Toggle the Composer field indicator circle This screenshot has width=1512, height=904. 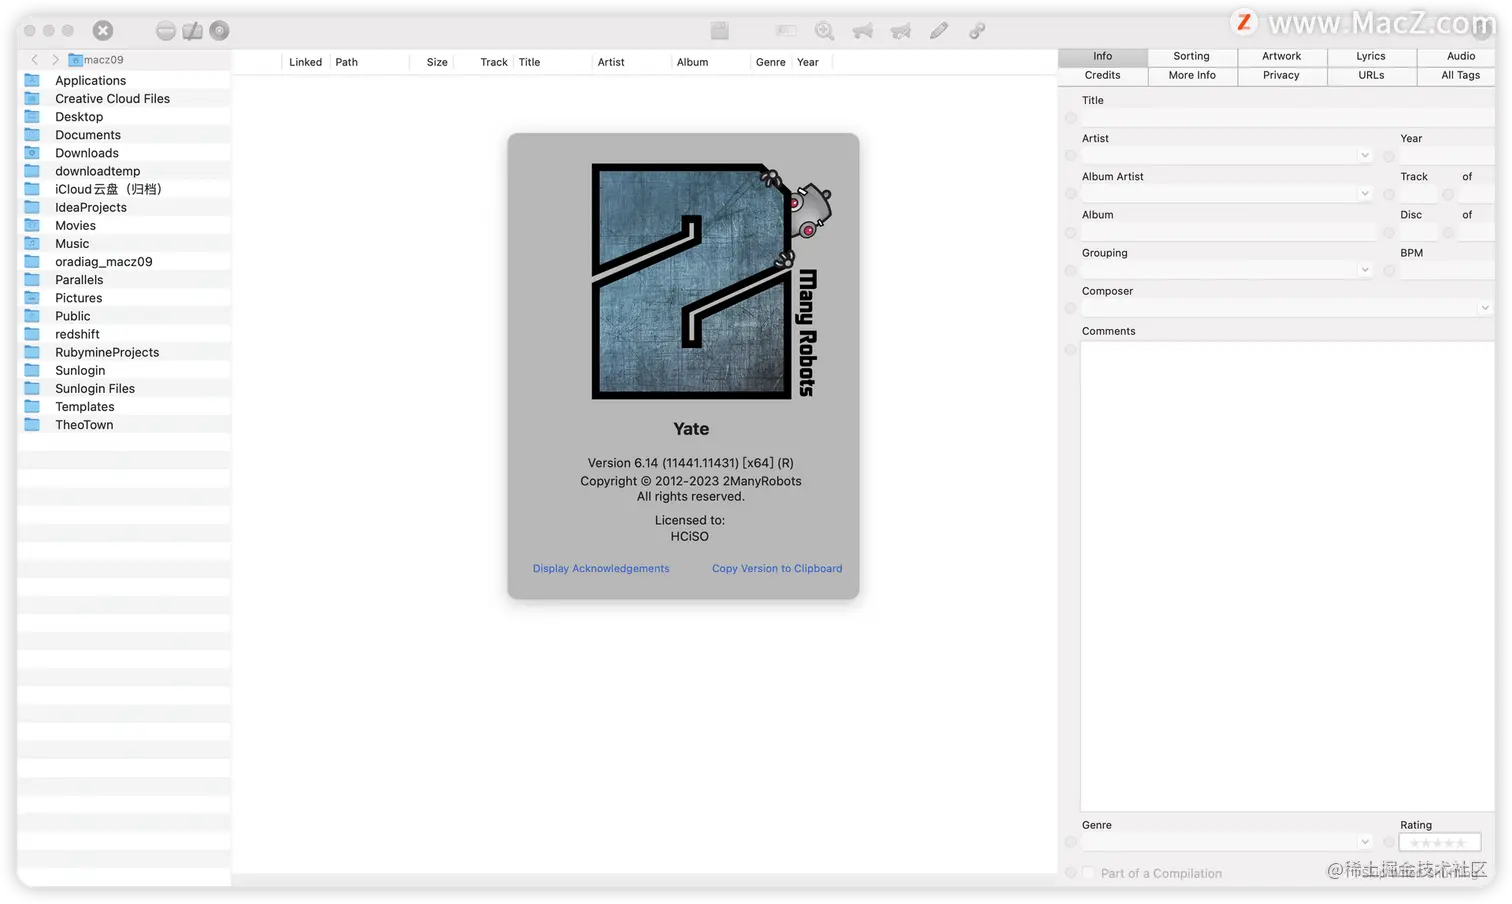coord(1071,308)
